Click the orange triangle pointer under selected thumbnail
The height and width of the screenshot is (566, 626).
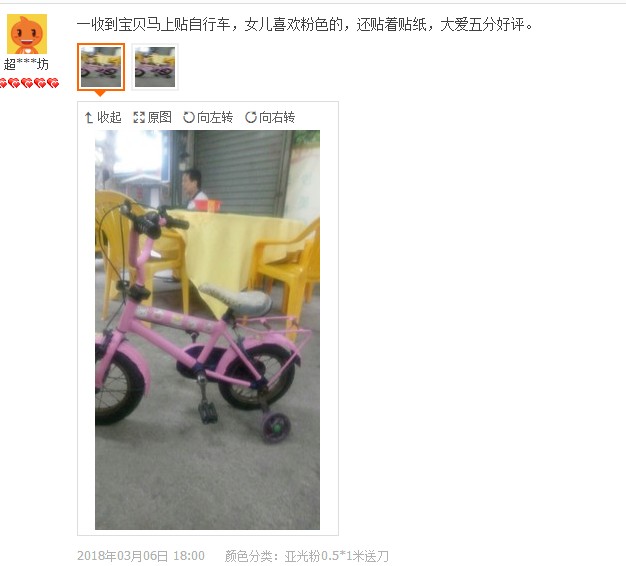[x=100, y=93]
